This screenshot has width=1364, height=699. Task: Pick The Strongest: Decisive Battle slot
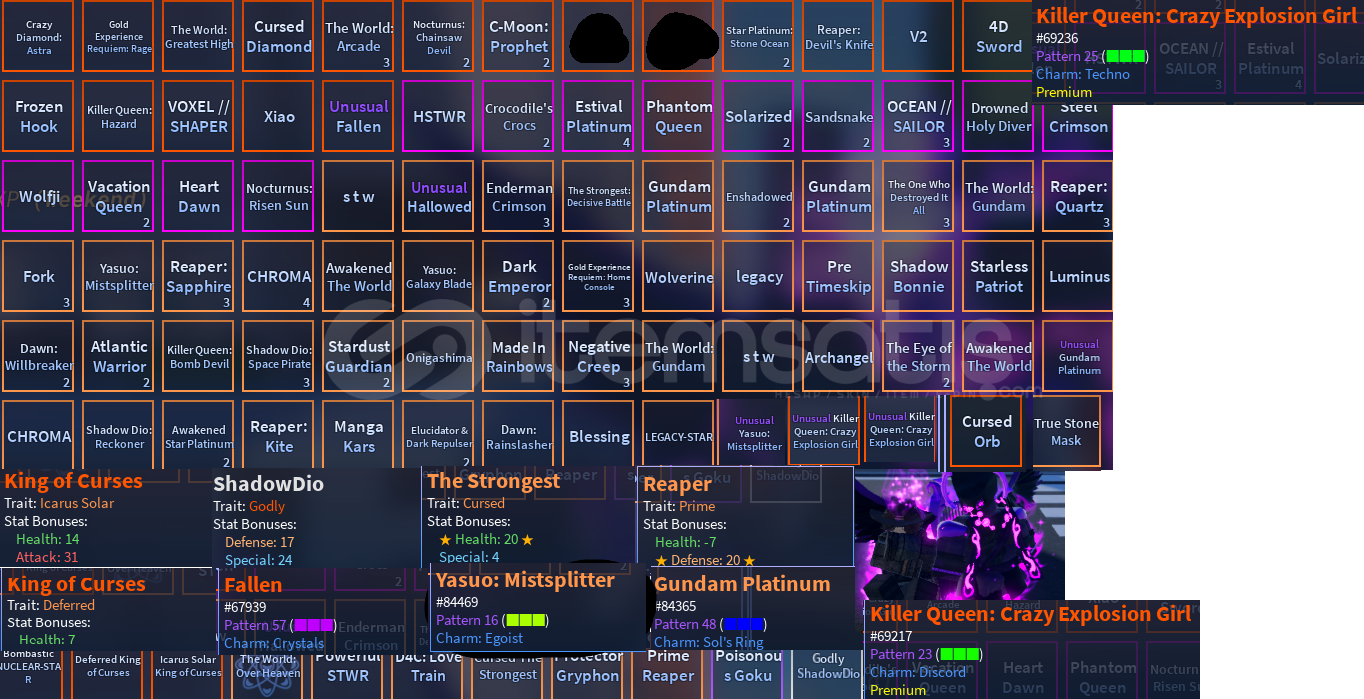[x=599, y=196]
